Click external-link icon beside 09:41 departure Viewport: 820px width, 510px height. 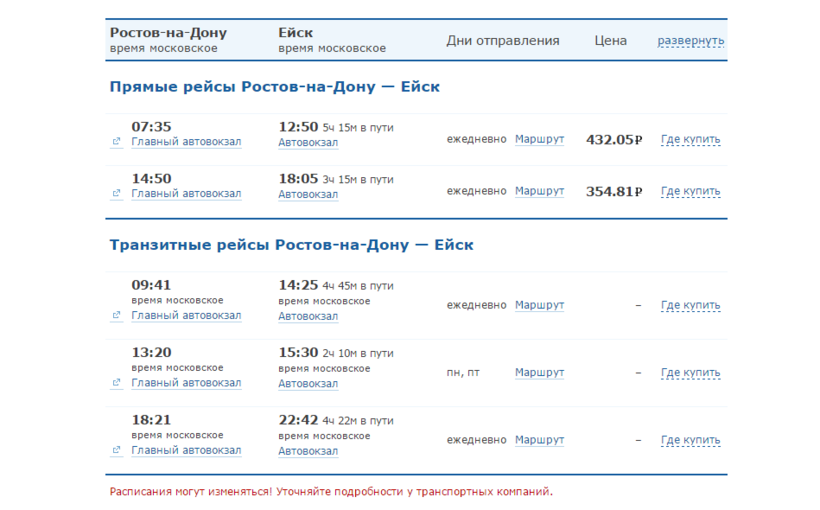(x=116, y=316)
